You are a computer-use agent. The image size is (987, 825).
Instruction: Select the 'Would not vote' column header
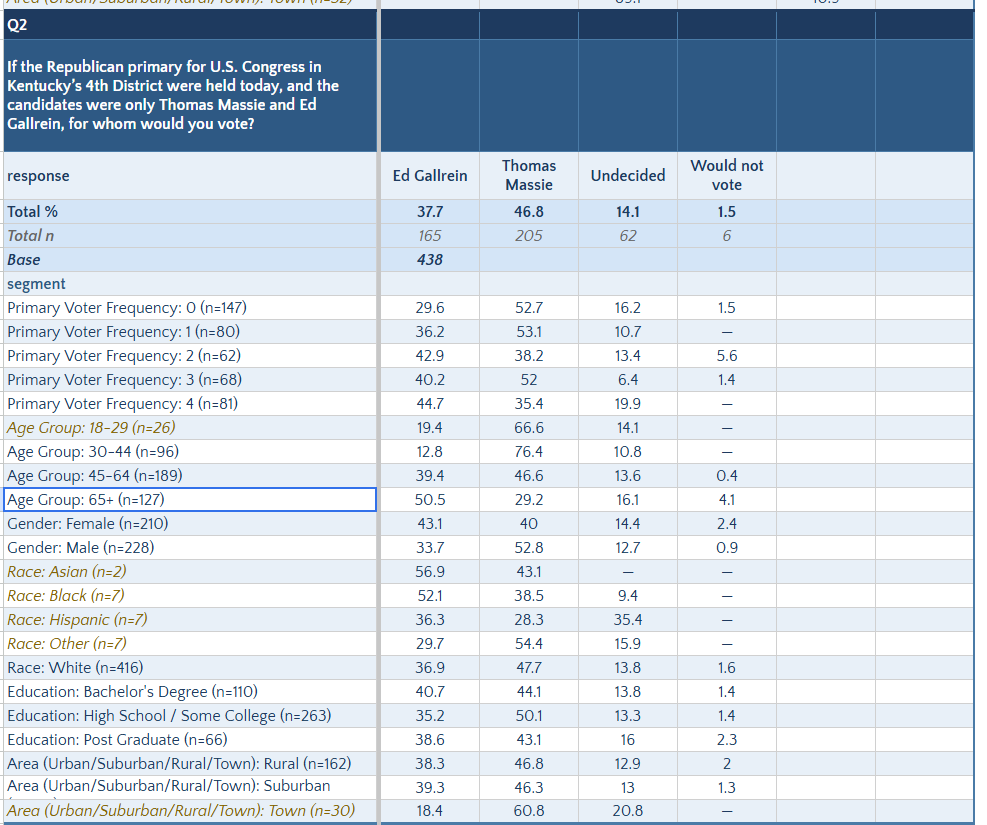pos(726,176)
